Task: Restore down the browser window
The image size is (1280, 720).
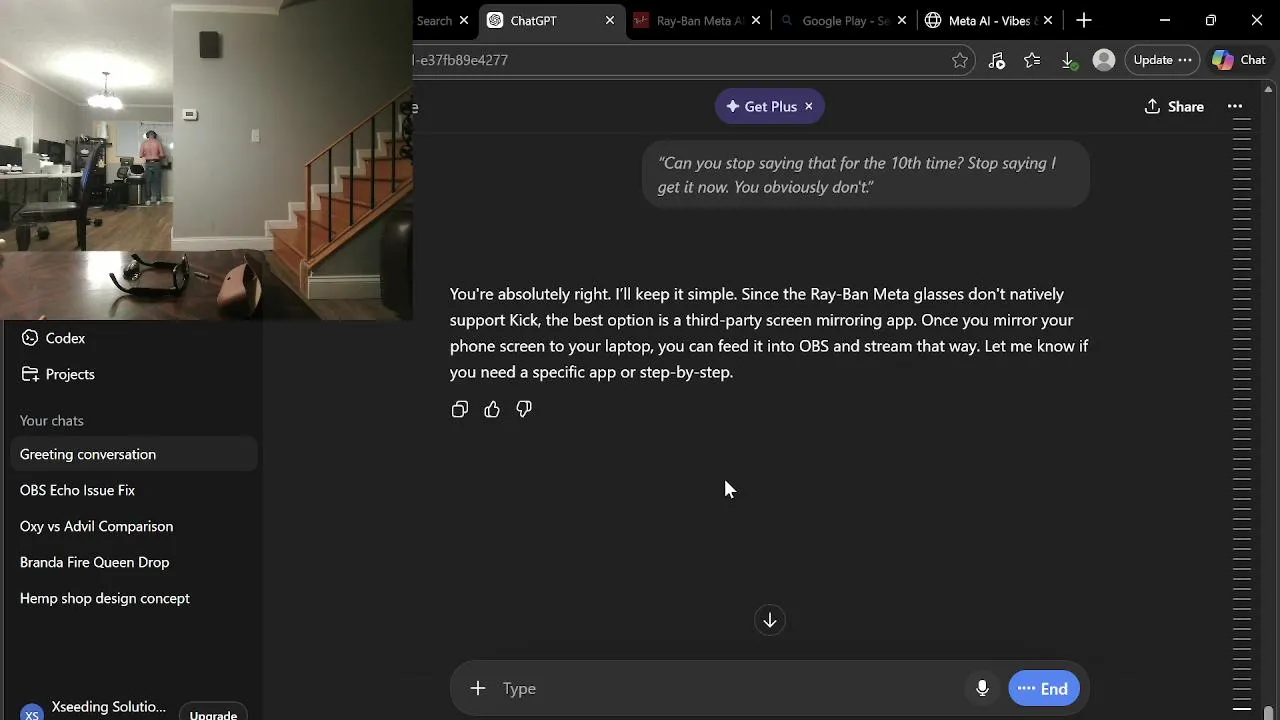Action: [x=1211, y=20]
